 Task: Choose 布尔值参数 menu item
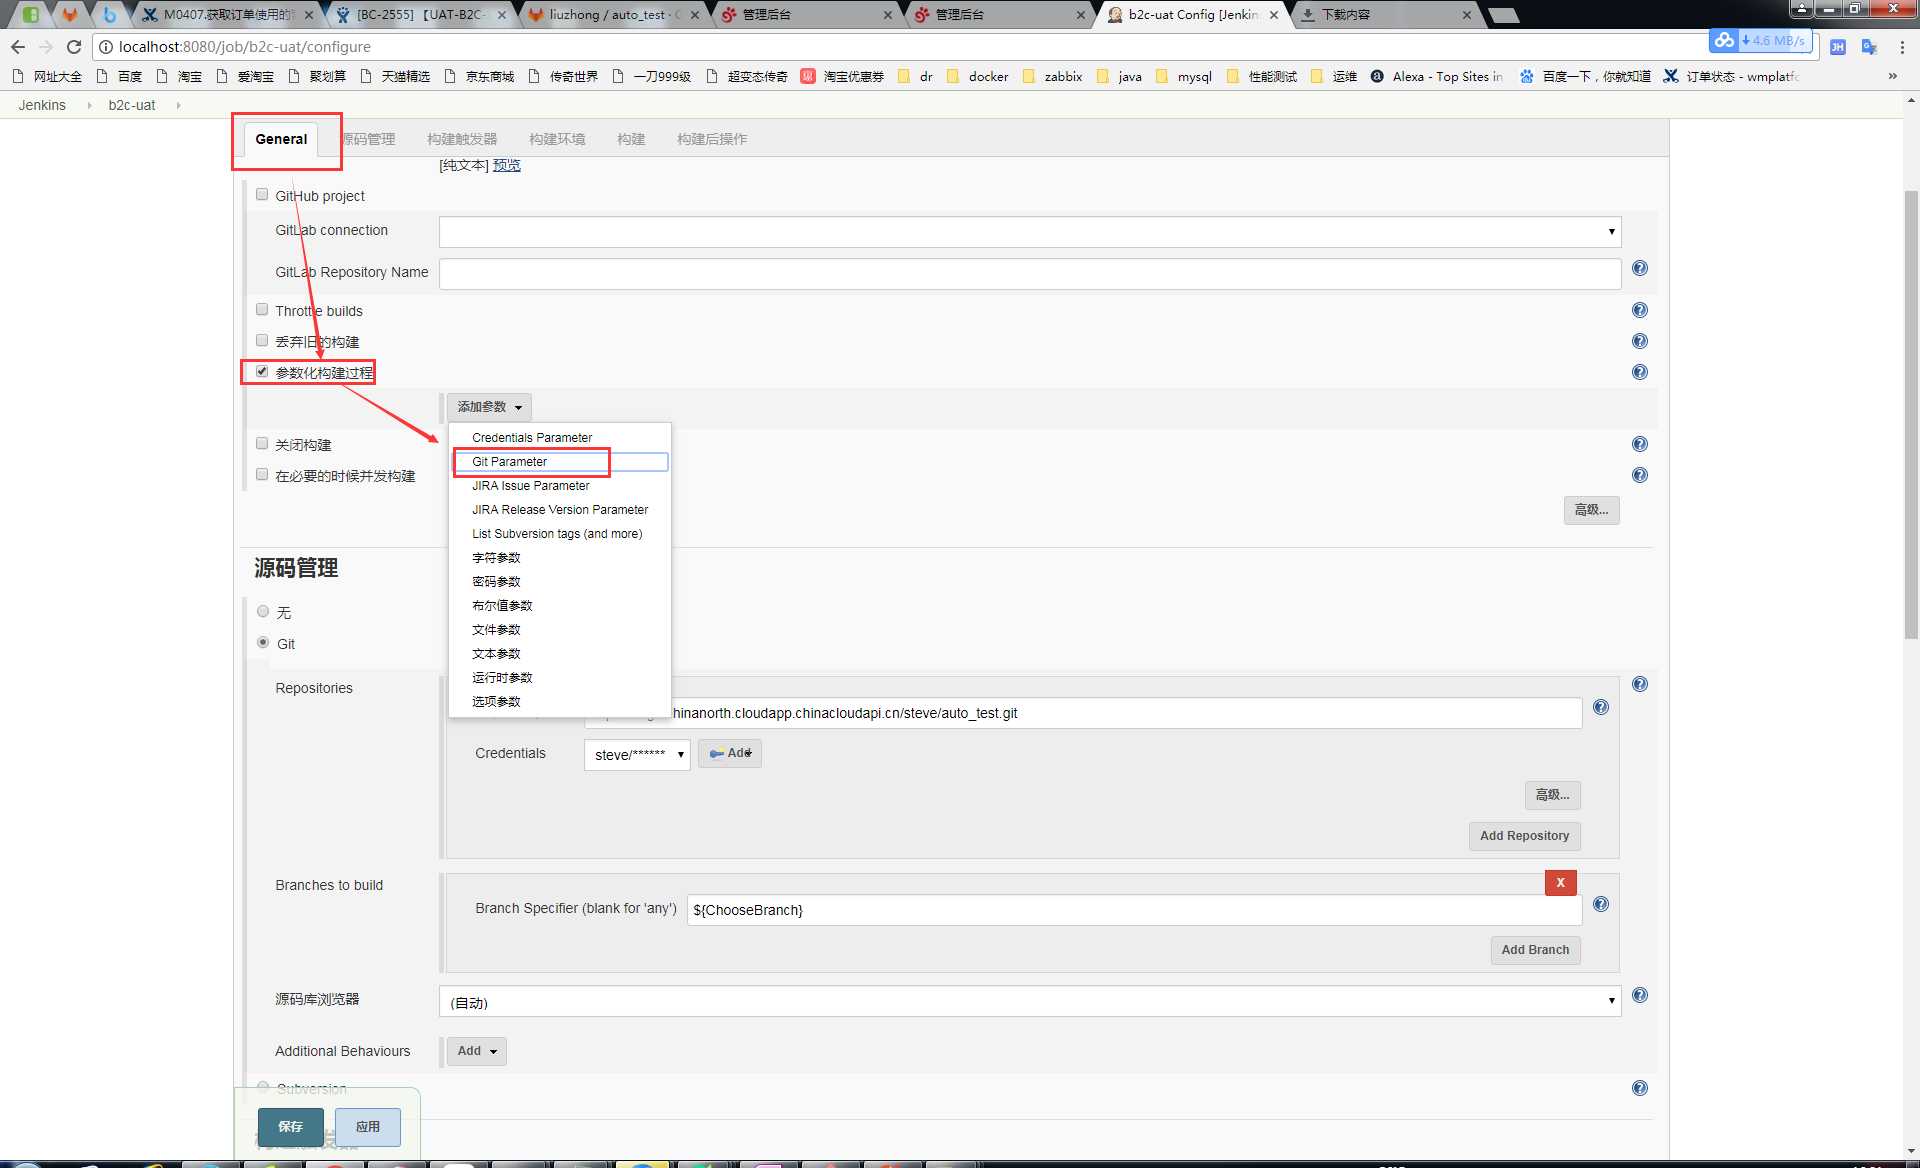[x=560, y=606]
